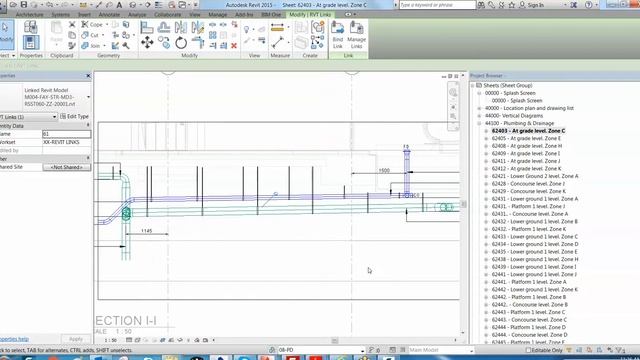
Task: Click the Mirror Draw Axis icon
Action: click(x=198, y=27)
